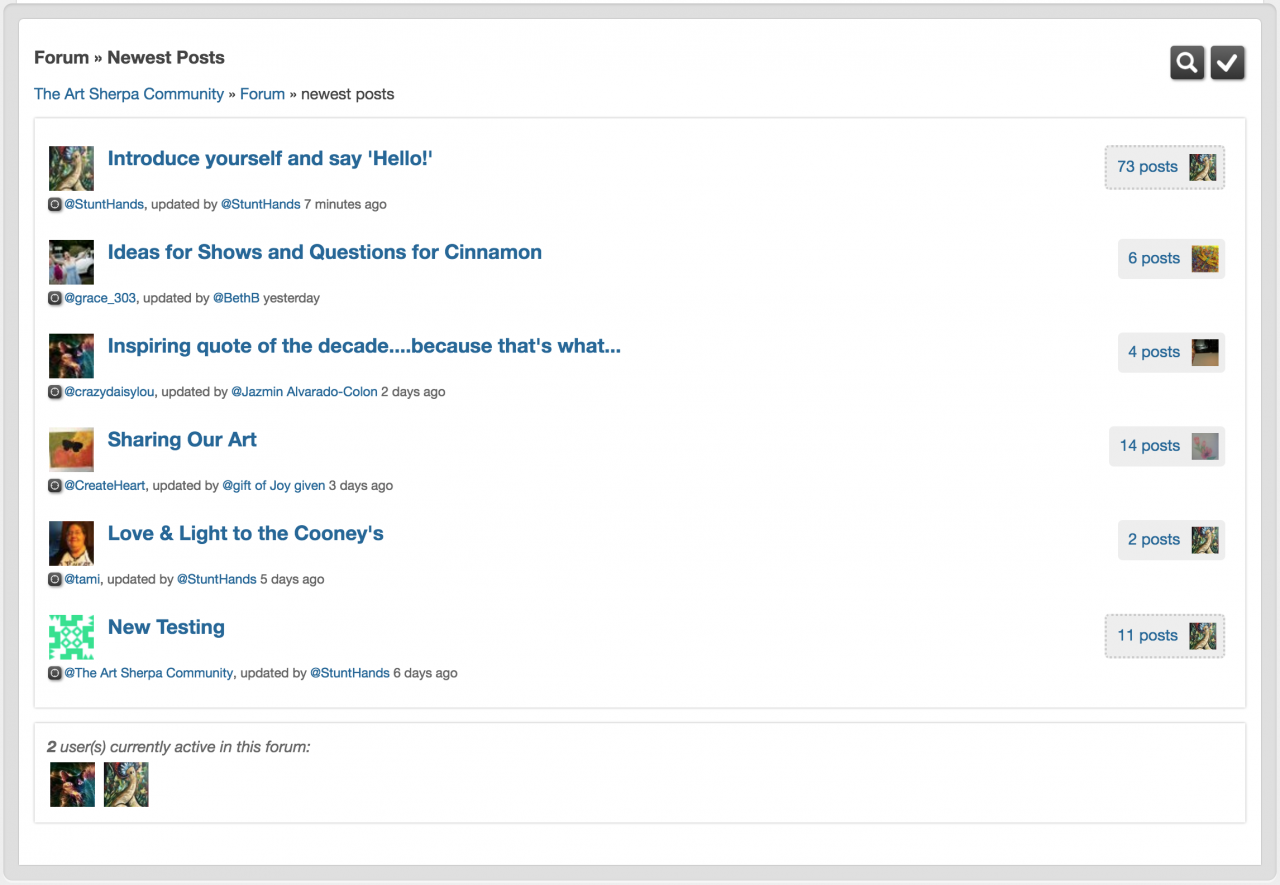The width and height of the screenshot is (1280, 885).
Task: Click icon before @The Art Sherpa Community
Action: [55, 673]
